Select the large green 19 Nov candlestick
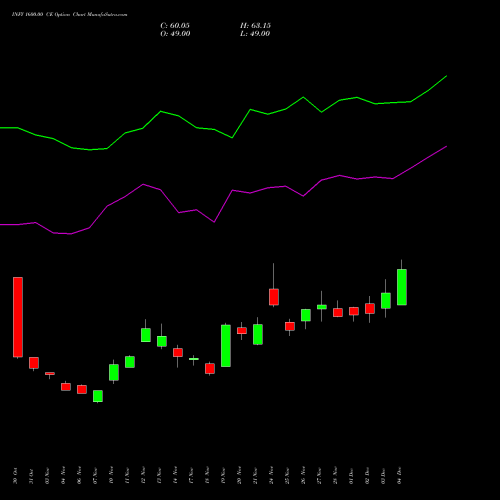Image resolution: width=500 pixels, height=500 pixels. 226,346
